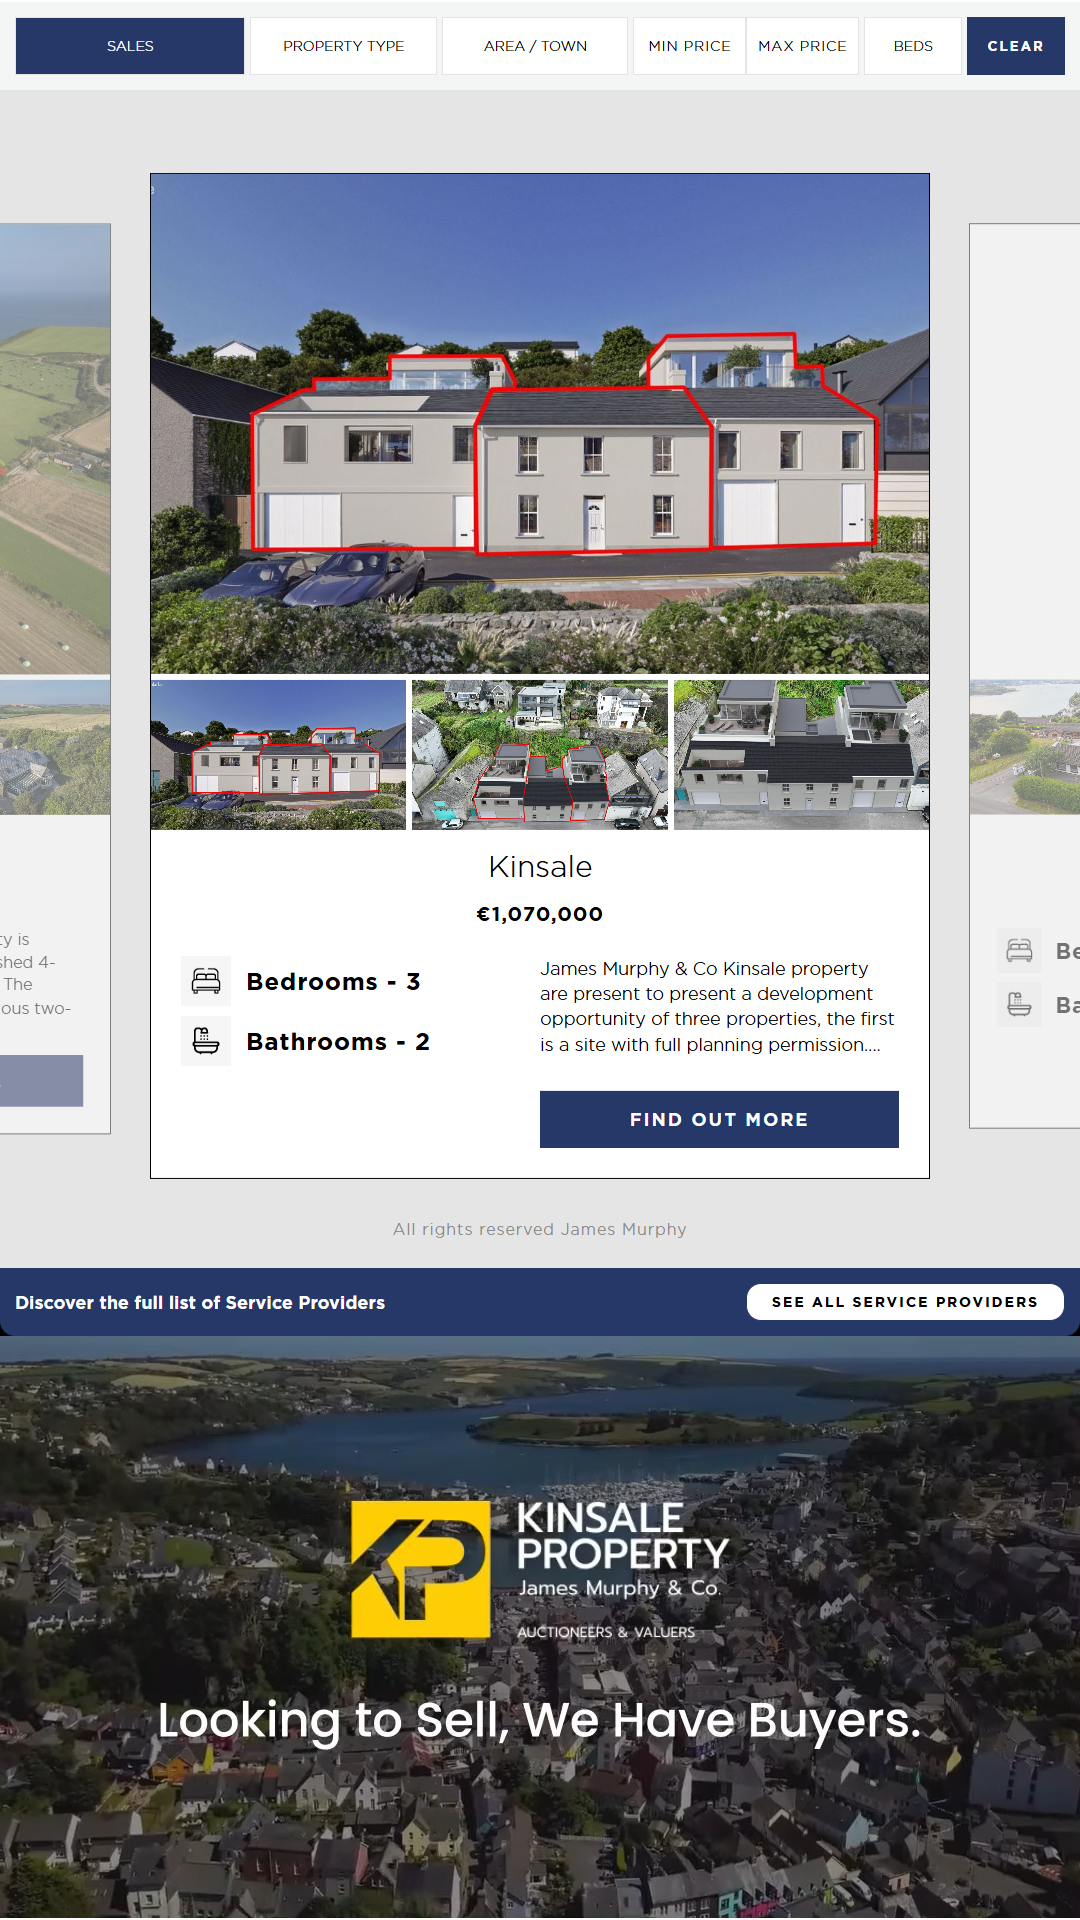Viewport: 1080px width, 1920px height.
Task: Click the bed icon on right-side card
Action: tap(1019, 950)
